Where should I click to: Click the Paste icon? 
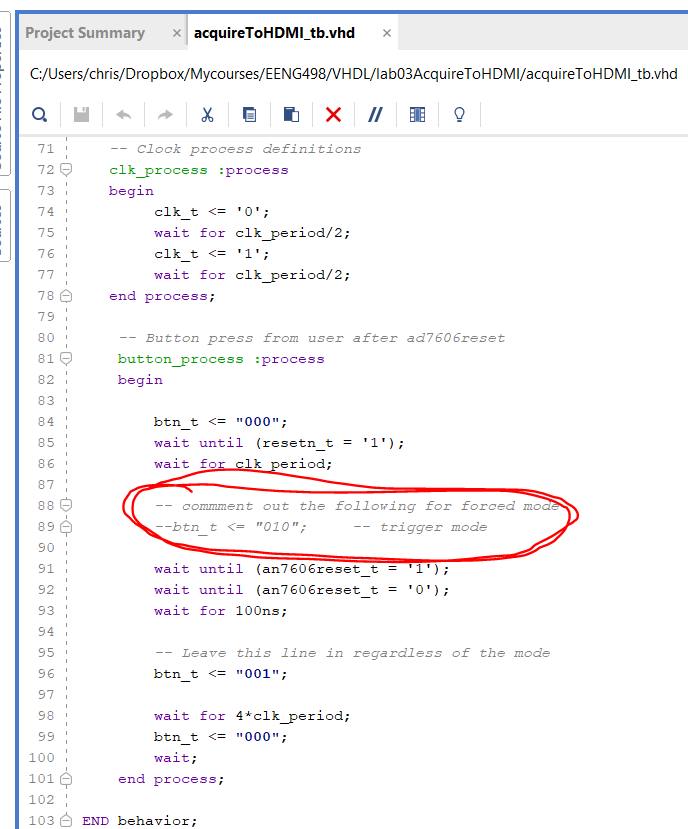point(291,114)
